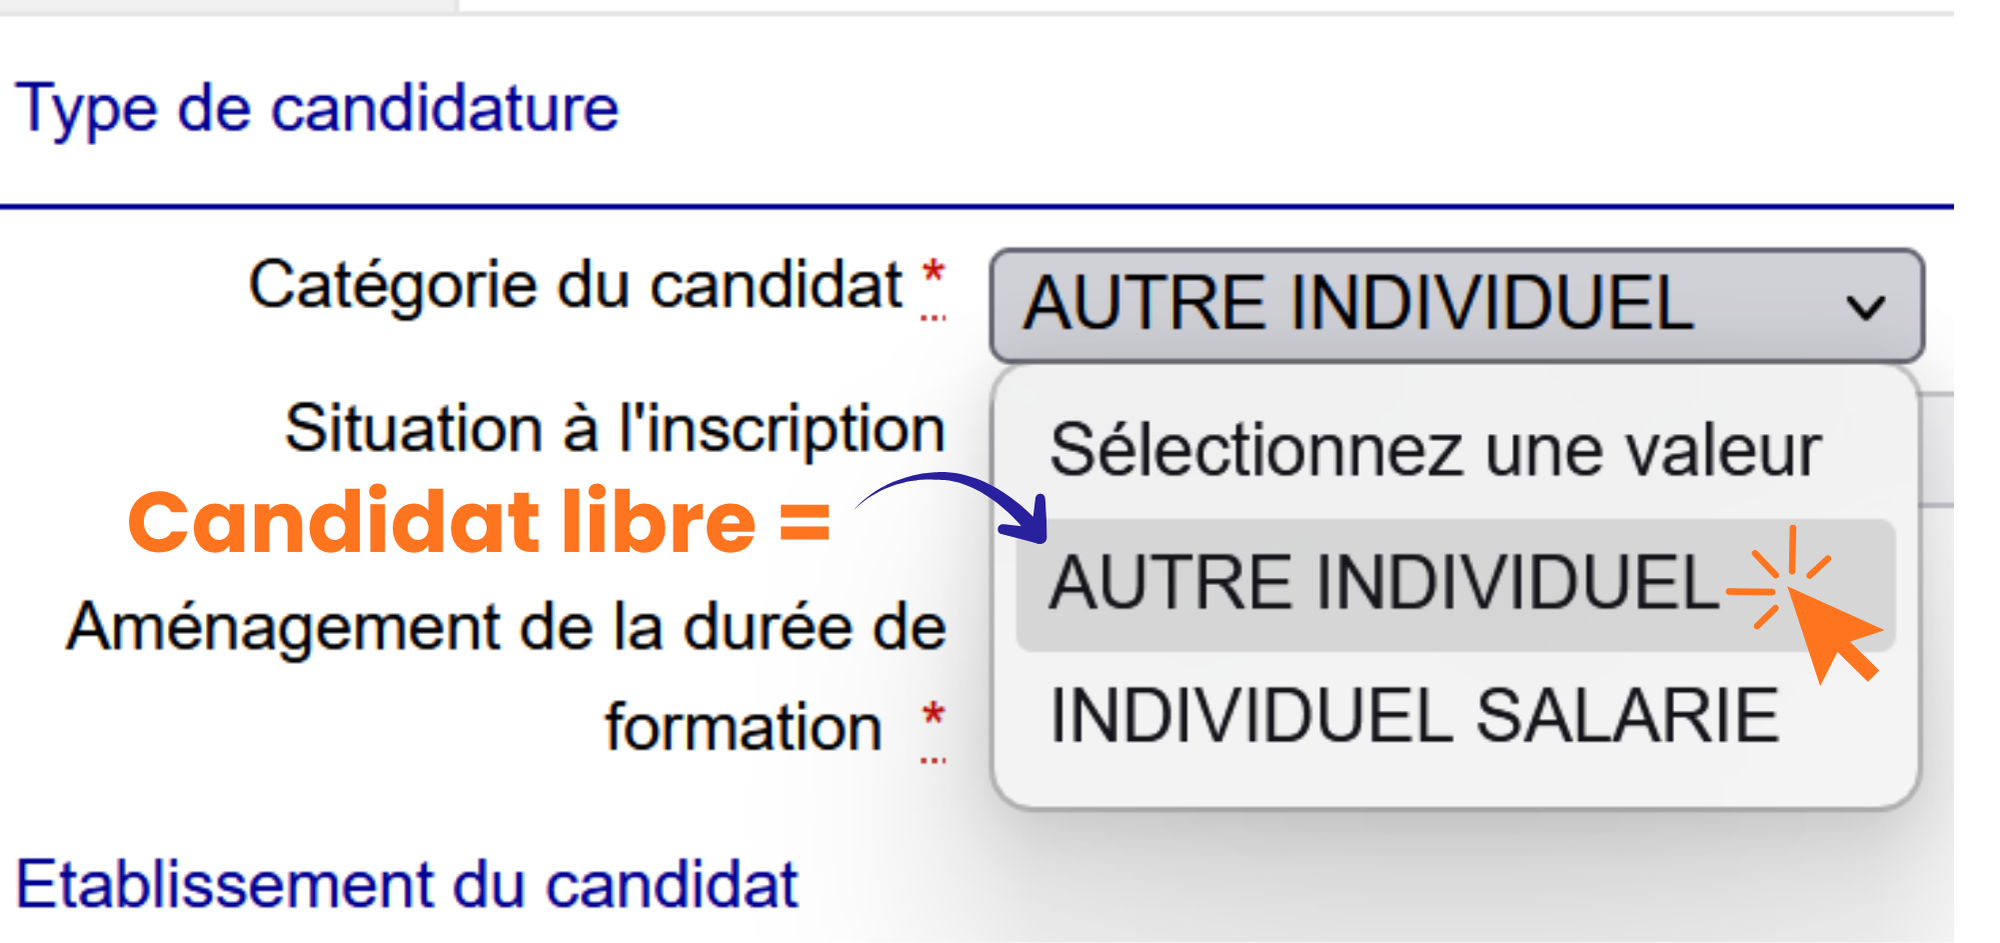Click the "Situation à l'inscription" label
Image resolution: width=2000 pixels, height=943 pixels.
click(x=615, y=429)
